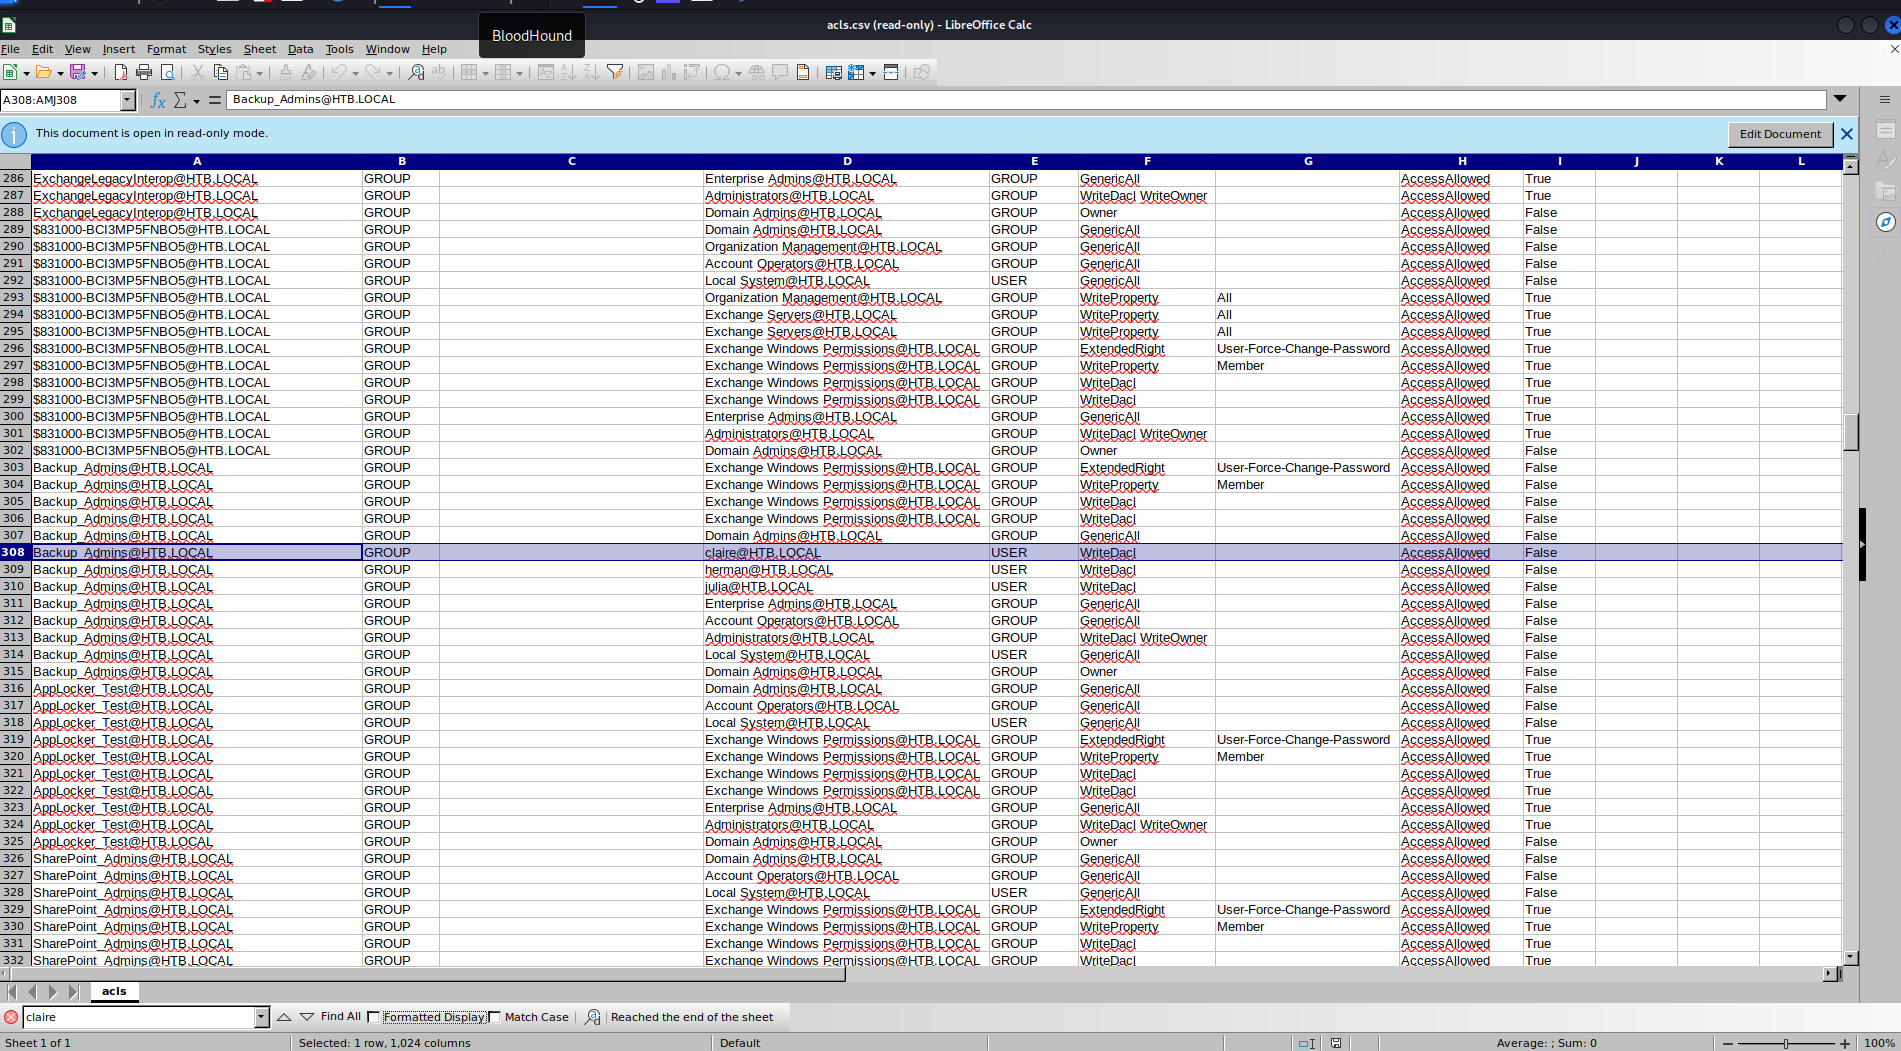This screenshot has height=1051, width=1901.
Task: Click the Pivot Table icon
Action: pyautogui.click(x=692, y=72)
